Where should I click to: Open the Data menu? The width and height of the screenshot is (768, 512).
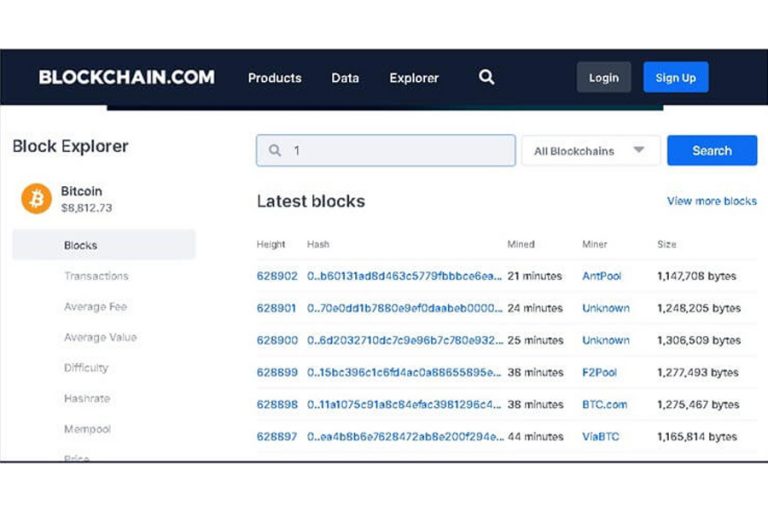tap(345, 78)
